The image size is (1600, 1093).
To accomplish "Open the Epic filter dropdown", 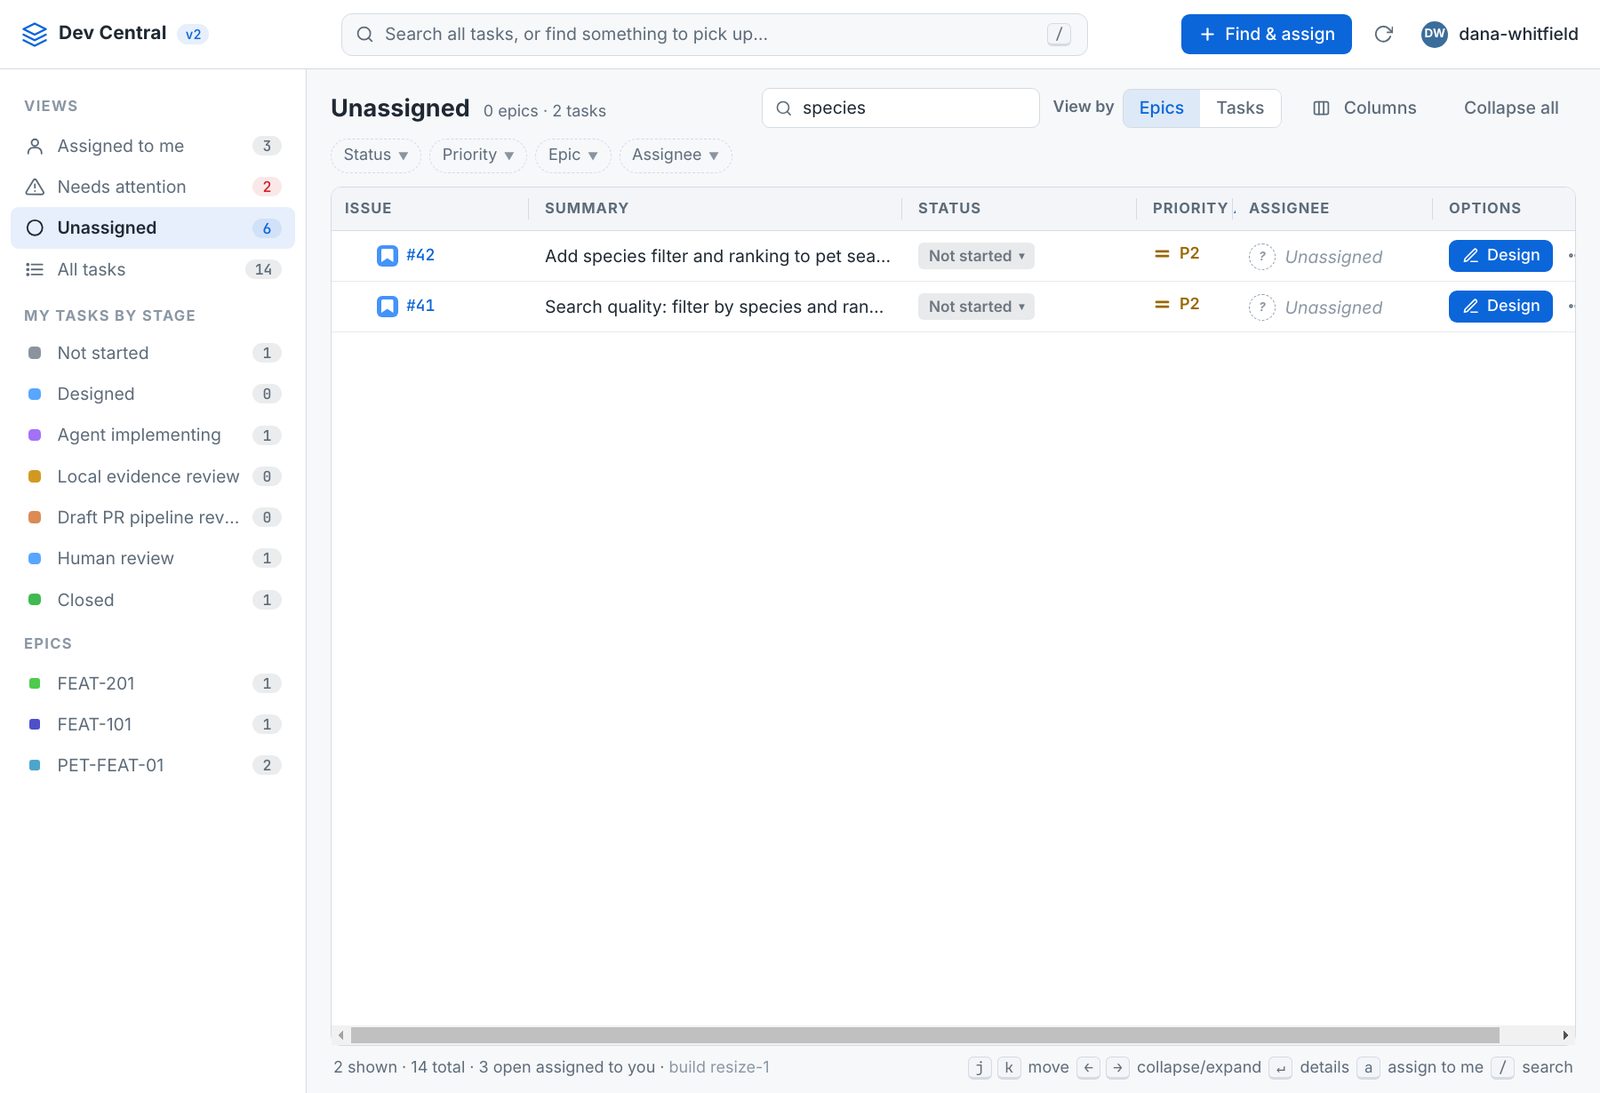I will pyautogui.click(x=573, y=155).
